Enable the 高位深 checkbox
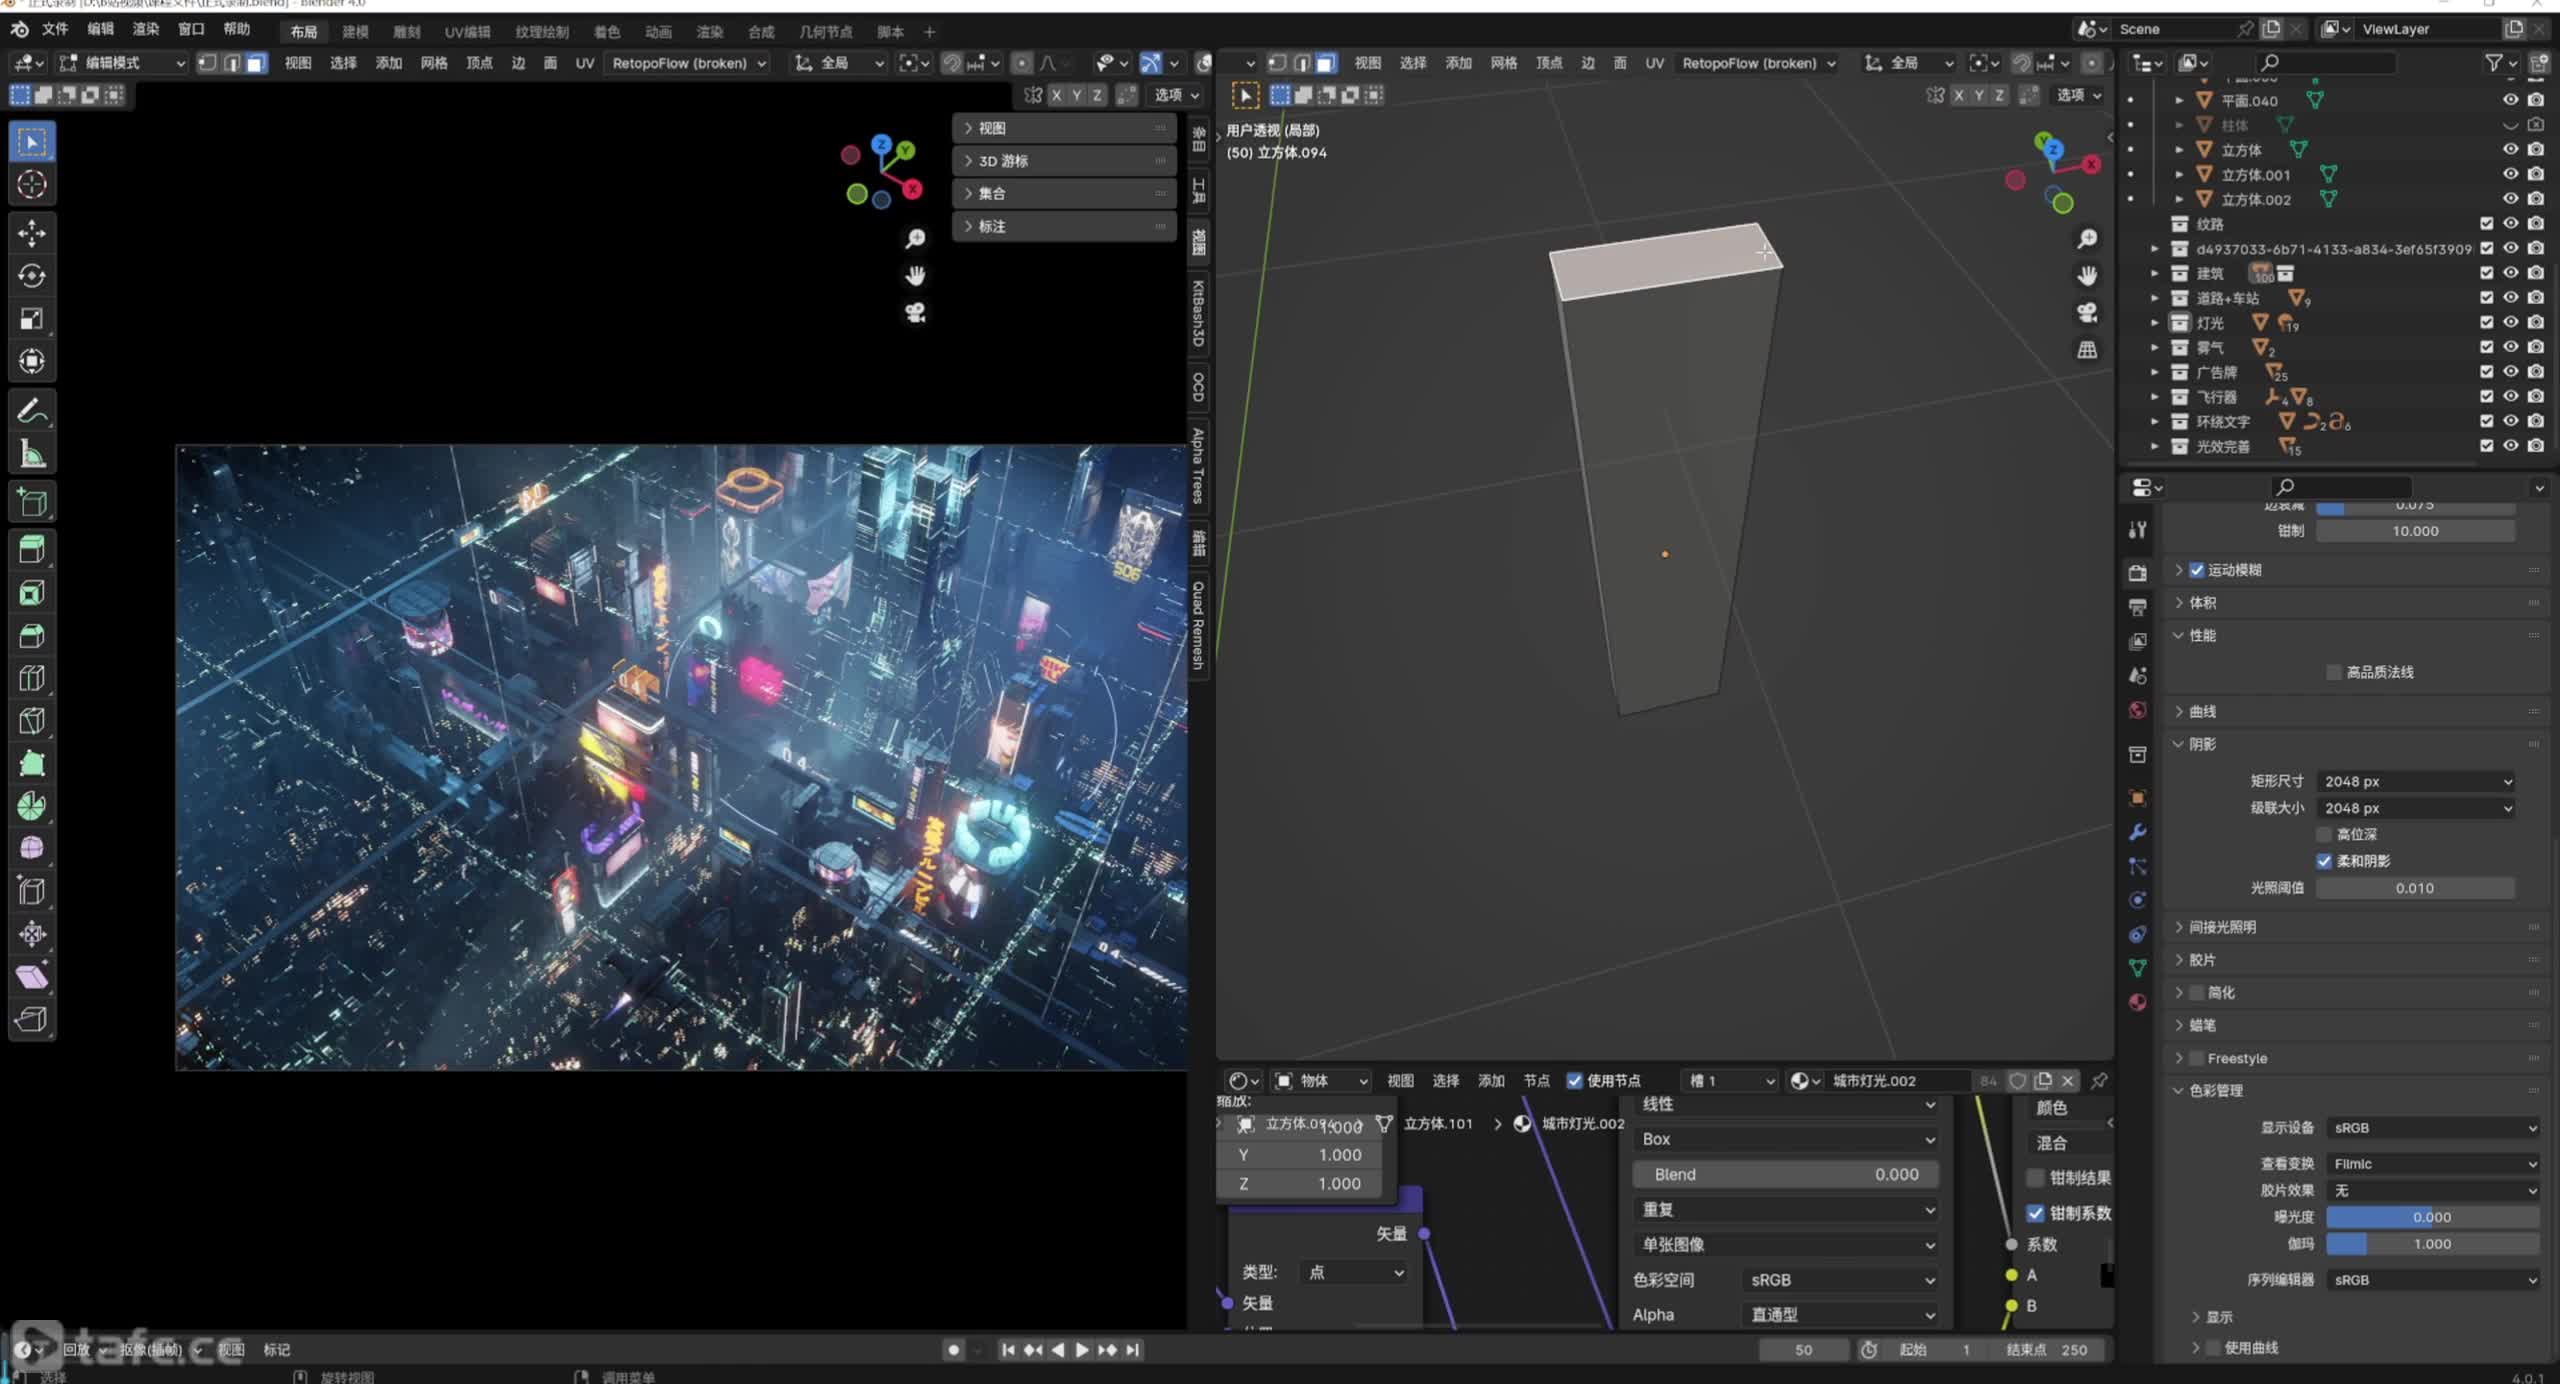 click(x=2324, y=834)
